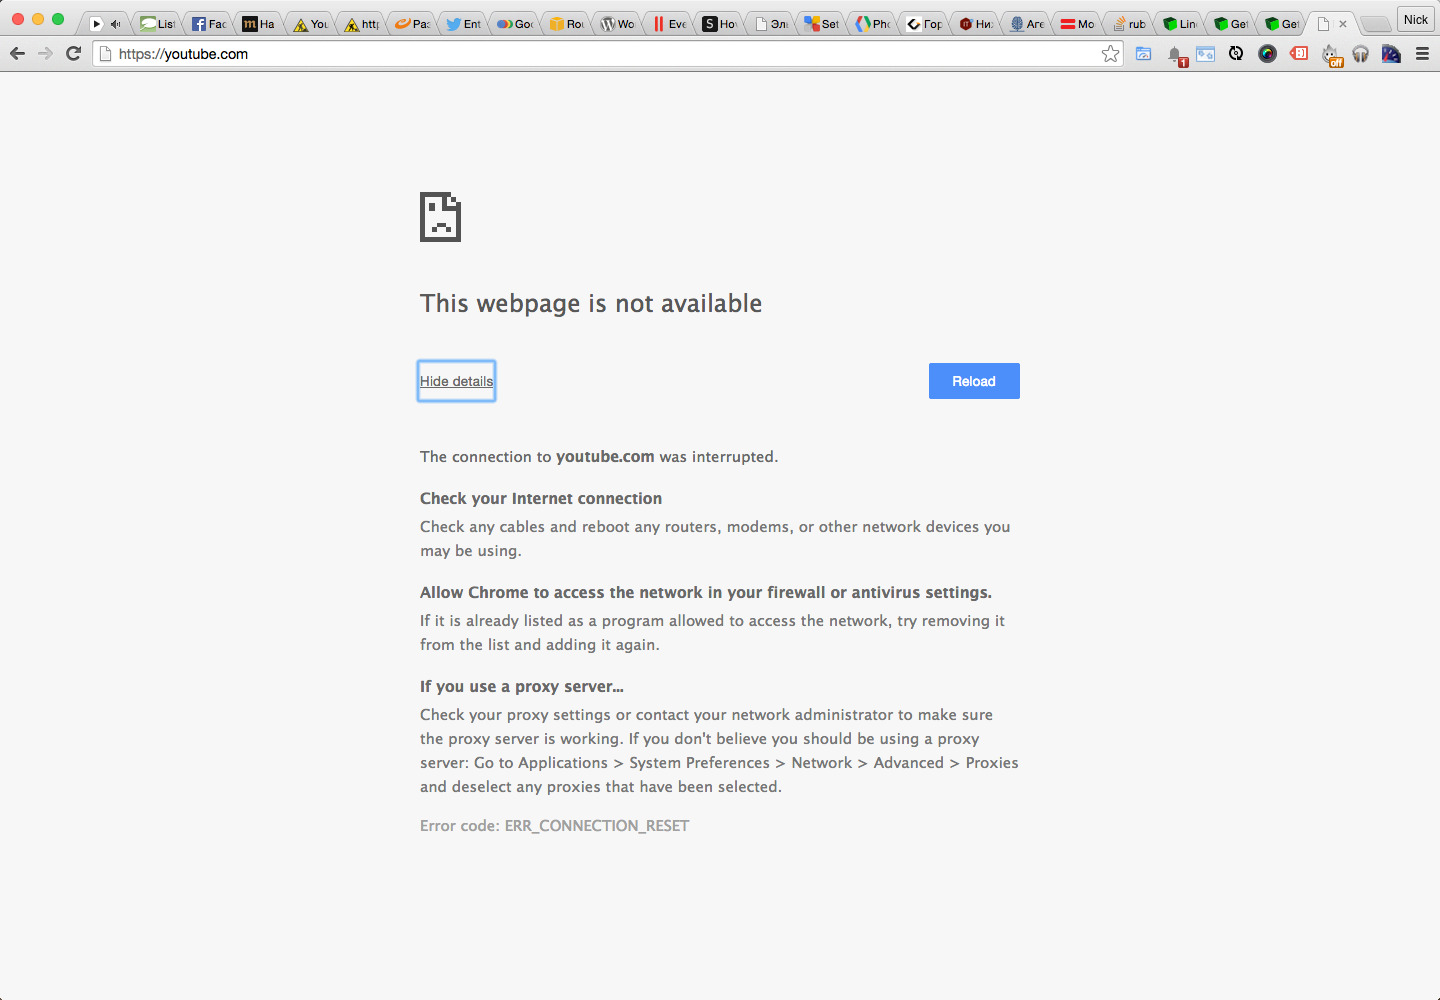Image resolution: width=1440 pixels, height=1000 pixels.
Task: Open the colorful camera lens extension
Action: click(x=1267, y=54)
